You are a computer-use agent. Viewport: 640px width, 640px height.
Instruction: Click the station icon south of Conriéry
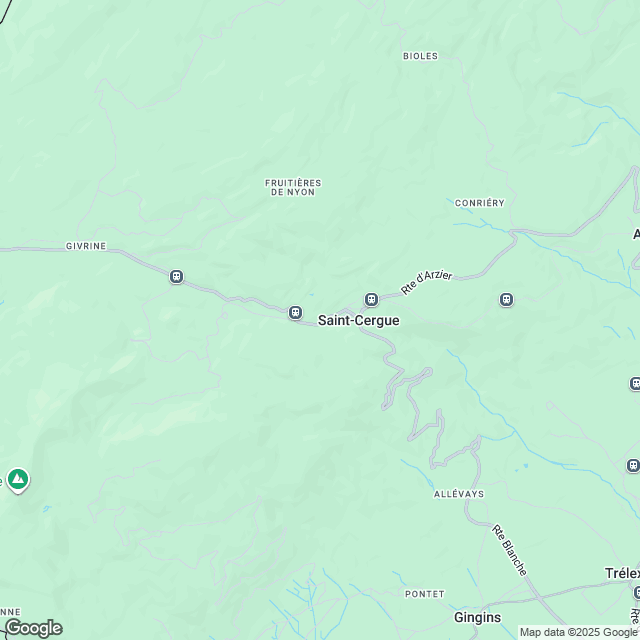click(x=507, y=300)
